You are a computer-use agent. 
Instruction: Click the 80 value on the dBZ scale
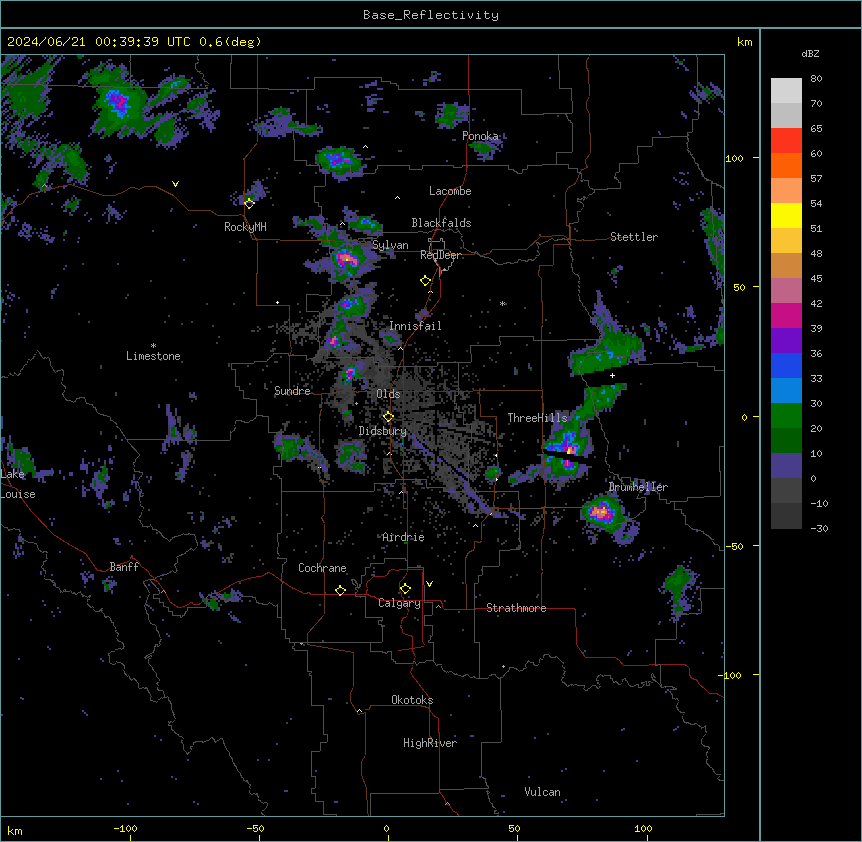tap(816, 79)
